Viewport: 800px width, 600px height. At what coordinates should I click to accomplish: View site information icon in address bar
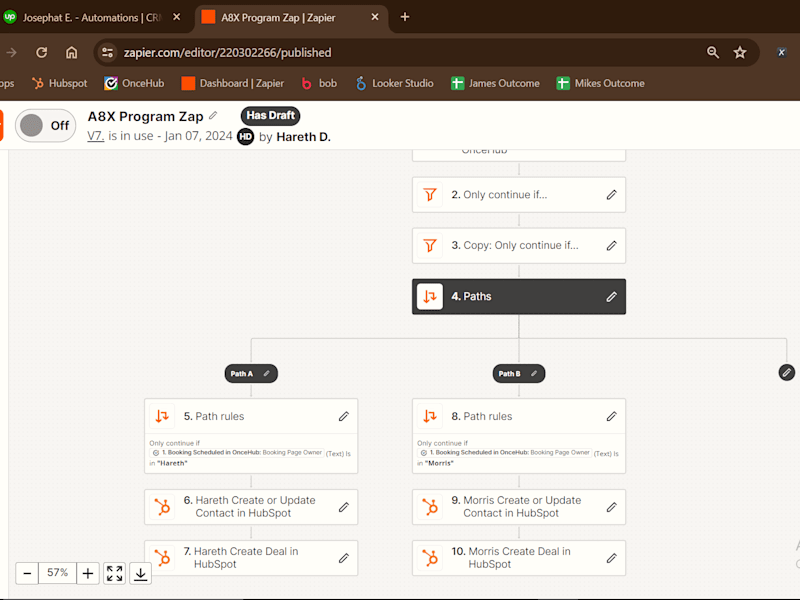tap(107, 53)
